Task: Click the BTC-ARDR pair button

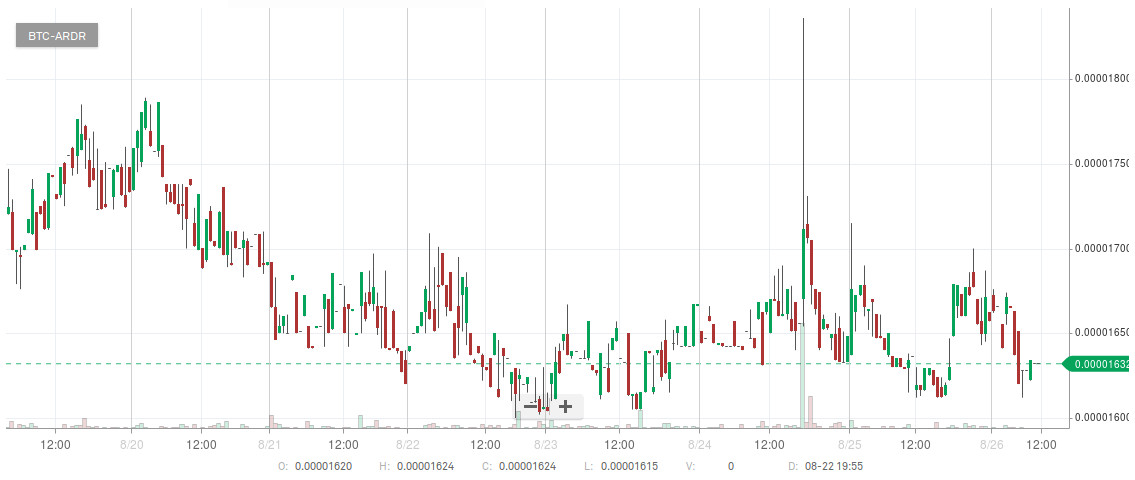Action: [x=57, y=35]
